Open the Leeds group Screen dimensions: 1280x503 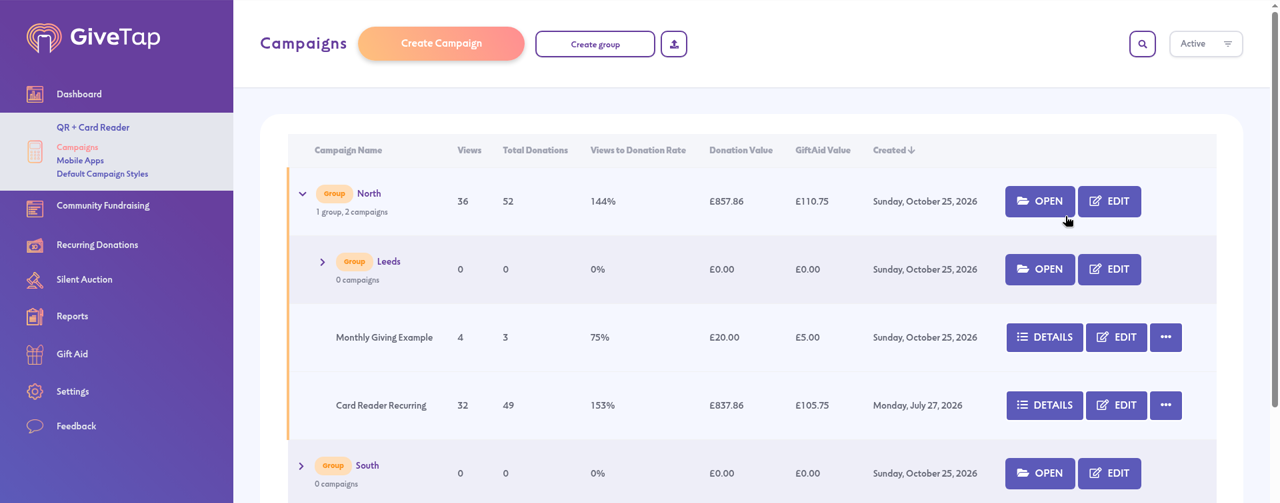(x=1040, y=270)
